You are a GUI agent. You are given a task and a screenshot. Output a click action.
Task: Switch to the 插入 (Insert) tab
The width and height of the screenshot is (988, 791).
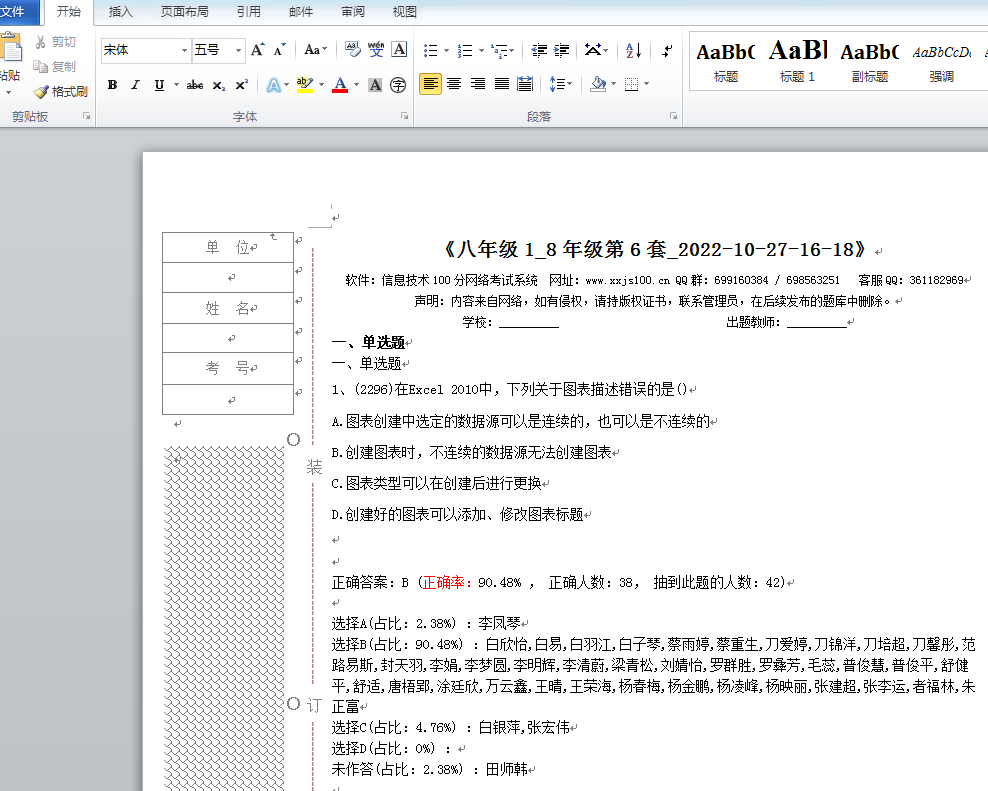pyautogui.click(x=120, y=12)
